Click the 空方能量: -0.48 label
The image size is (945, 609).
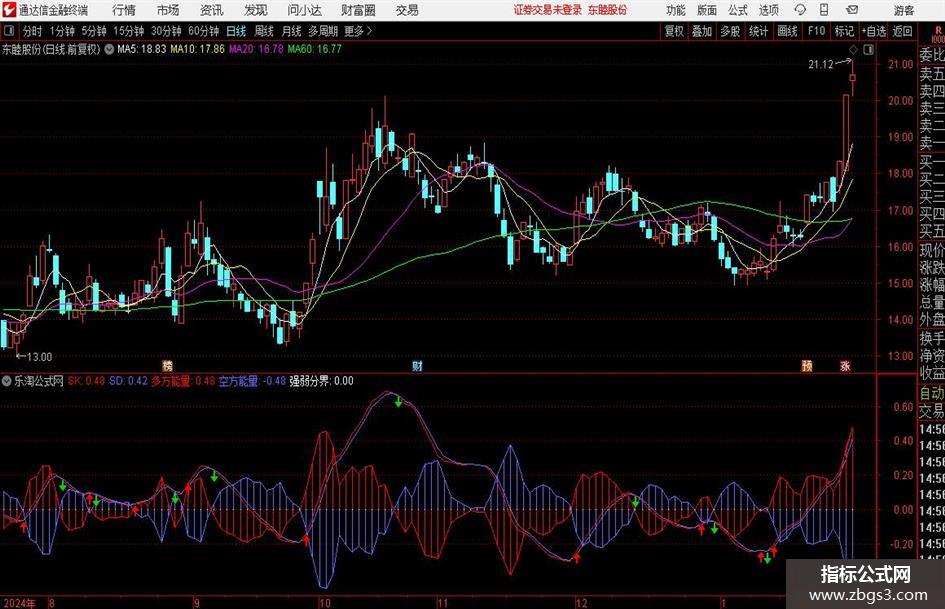click(252, 380)
